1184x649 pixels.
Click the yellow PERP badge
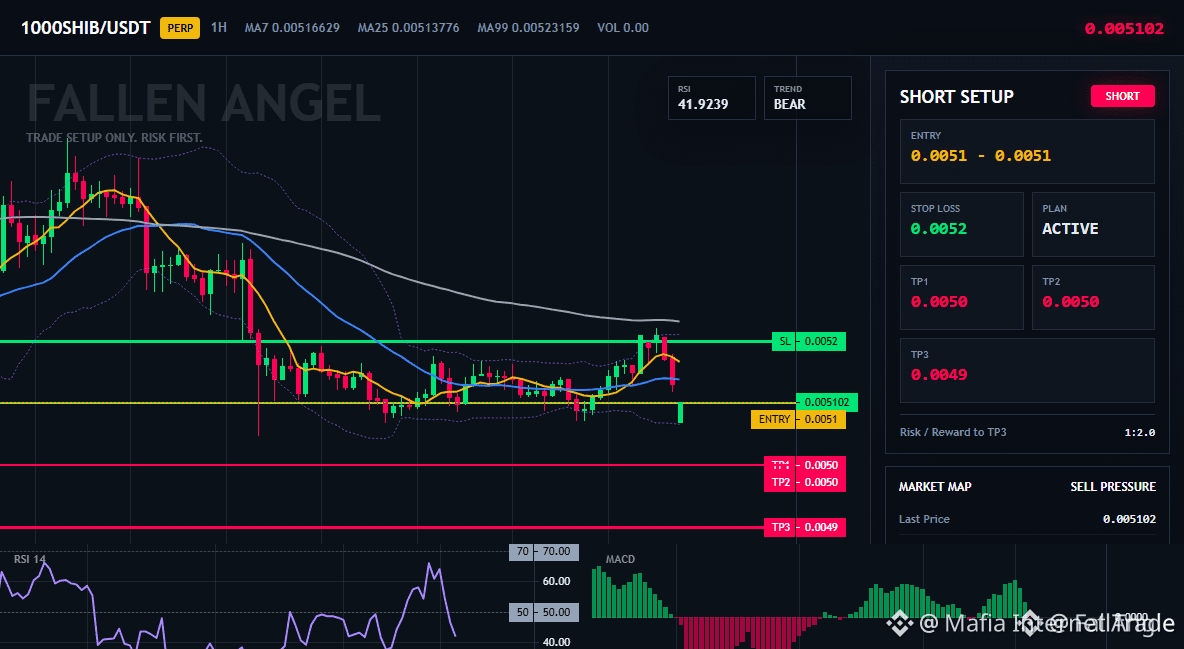coord(180,29)
